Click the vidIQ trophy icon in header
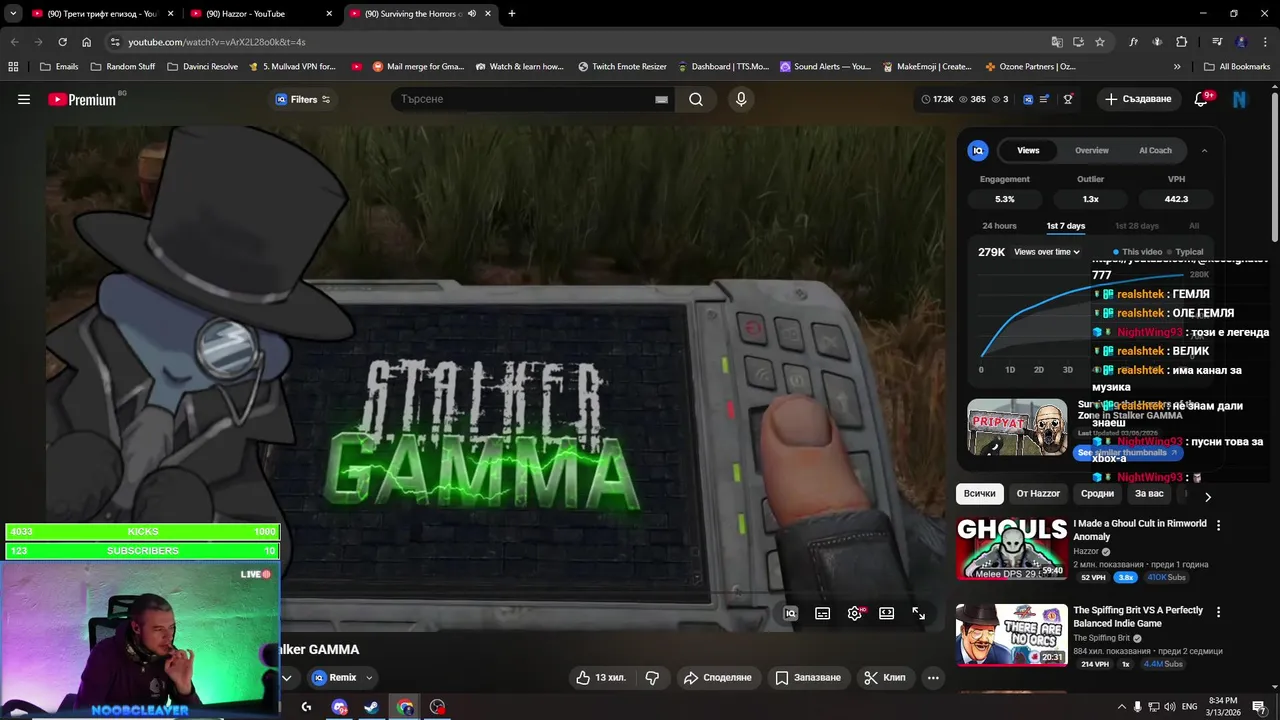 (1068, 99)
